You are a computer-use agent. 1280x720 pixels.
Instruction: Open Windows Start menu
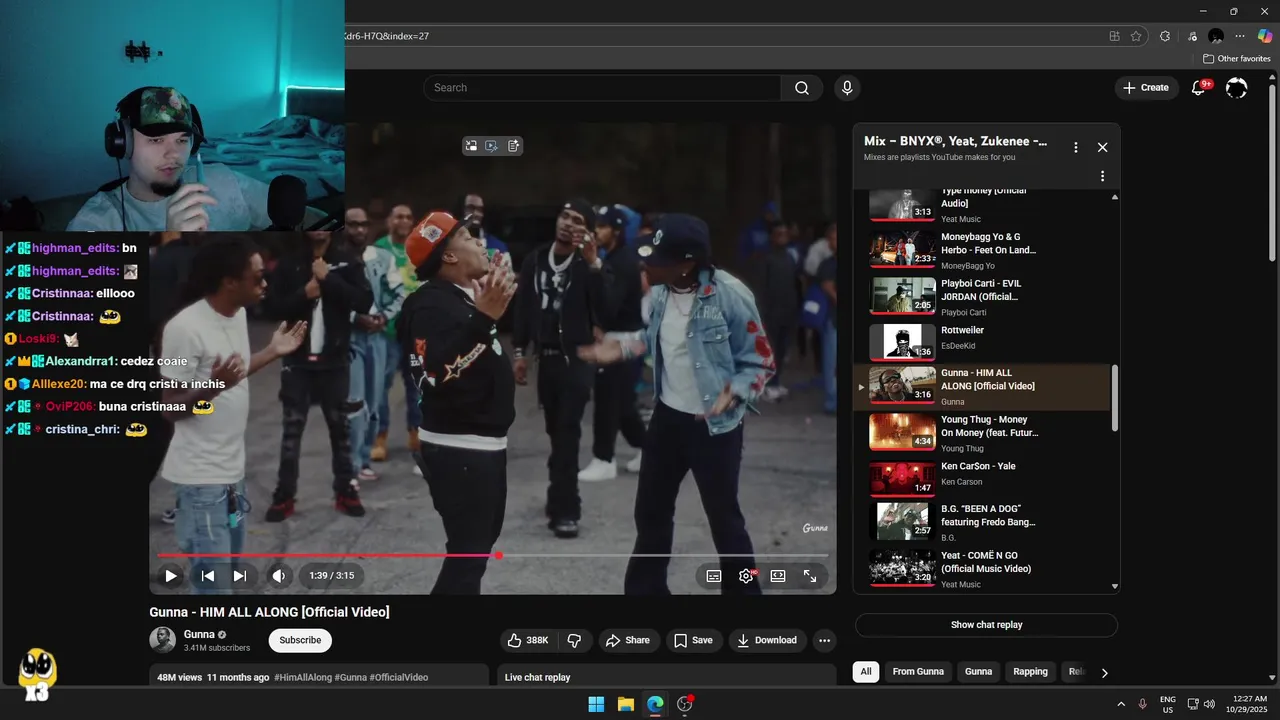click(596, 704)
